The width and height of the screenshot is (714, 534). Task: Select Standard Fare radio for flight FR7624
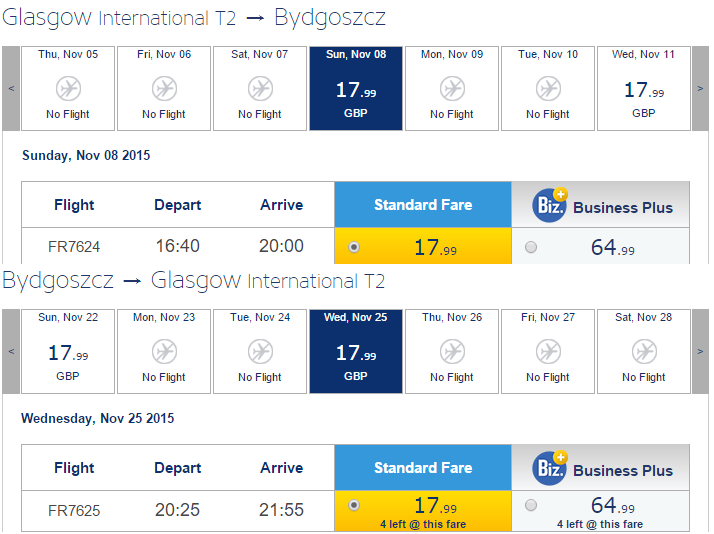click(x=353, y=247)
